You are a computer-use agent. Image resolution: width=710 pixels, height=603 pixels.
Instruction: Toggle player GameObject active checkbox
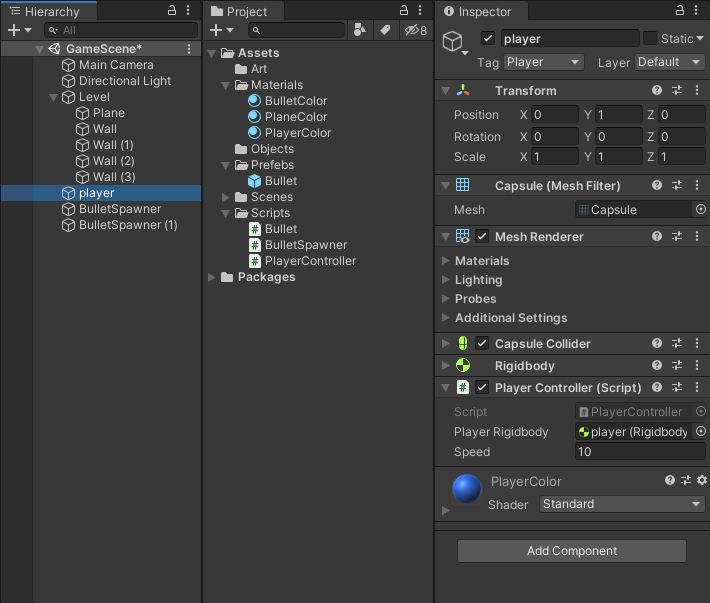point(488,38)
